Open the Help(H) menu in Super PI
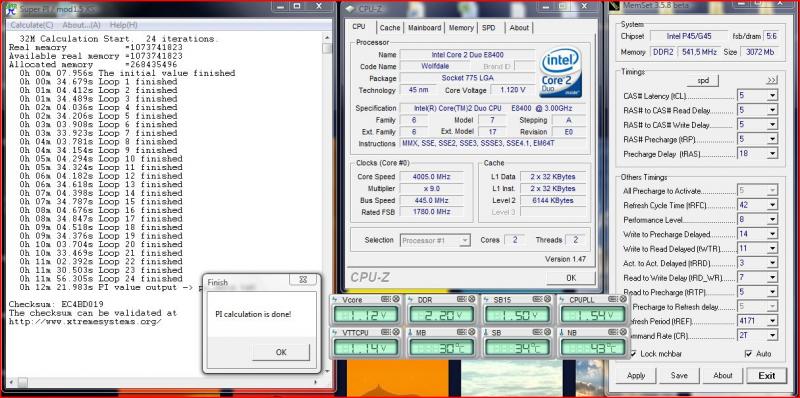Viewport: 800px width, 398px height. pyautogui.click(x=123, y=25)
